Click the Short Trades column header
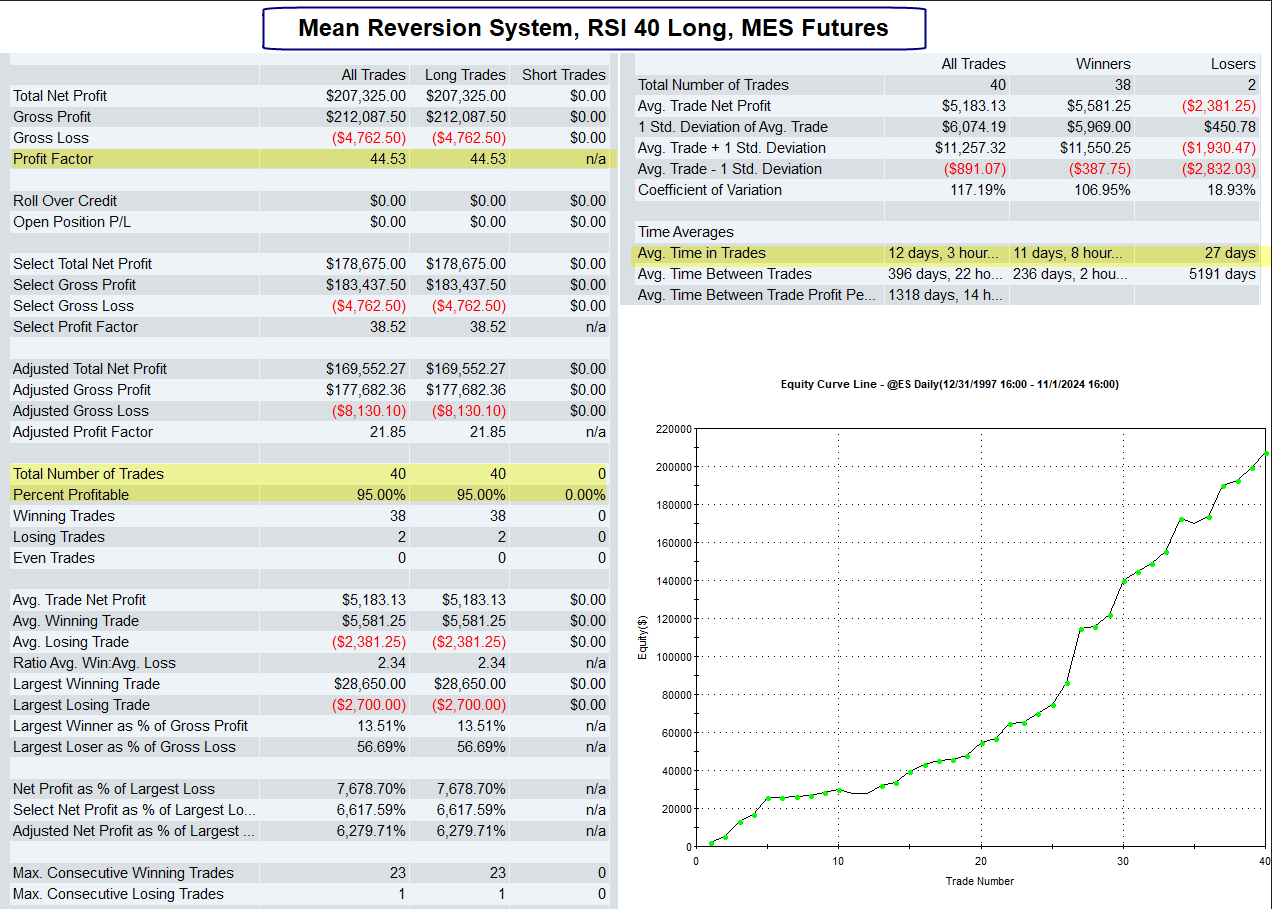Viewport: 1272px width, 909px height. coord(564,75)
